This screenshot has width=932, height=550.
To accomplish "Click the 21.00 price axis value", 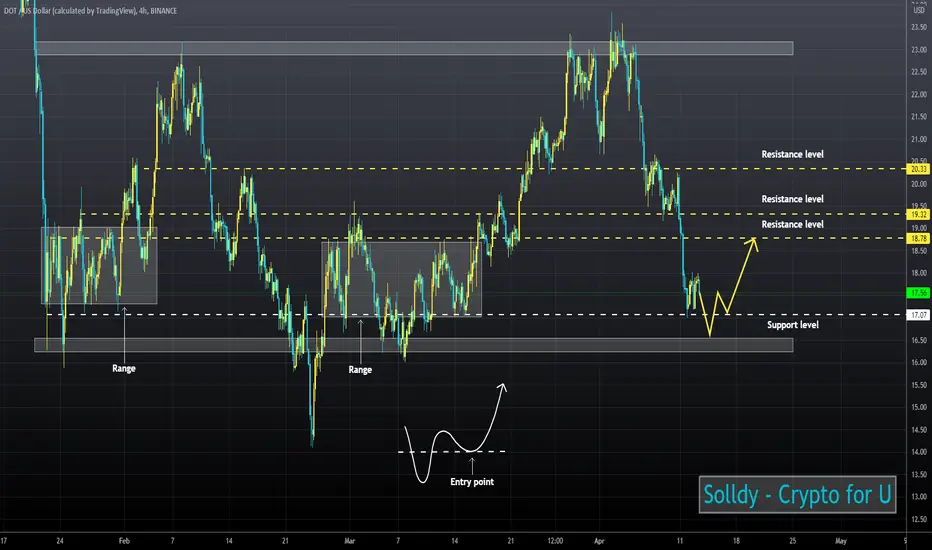I will point(918,139).
